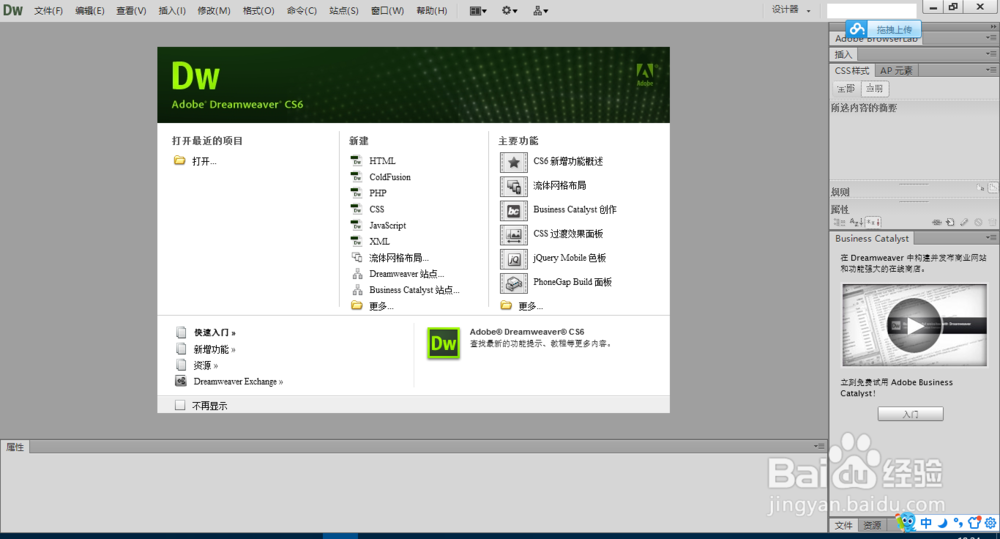Open the 格式(O) menu
Screen dimensions: 1000x539
(x=258, y=11)
